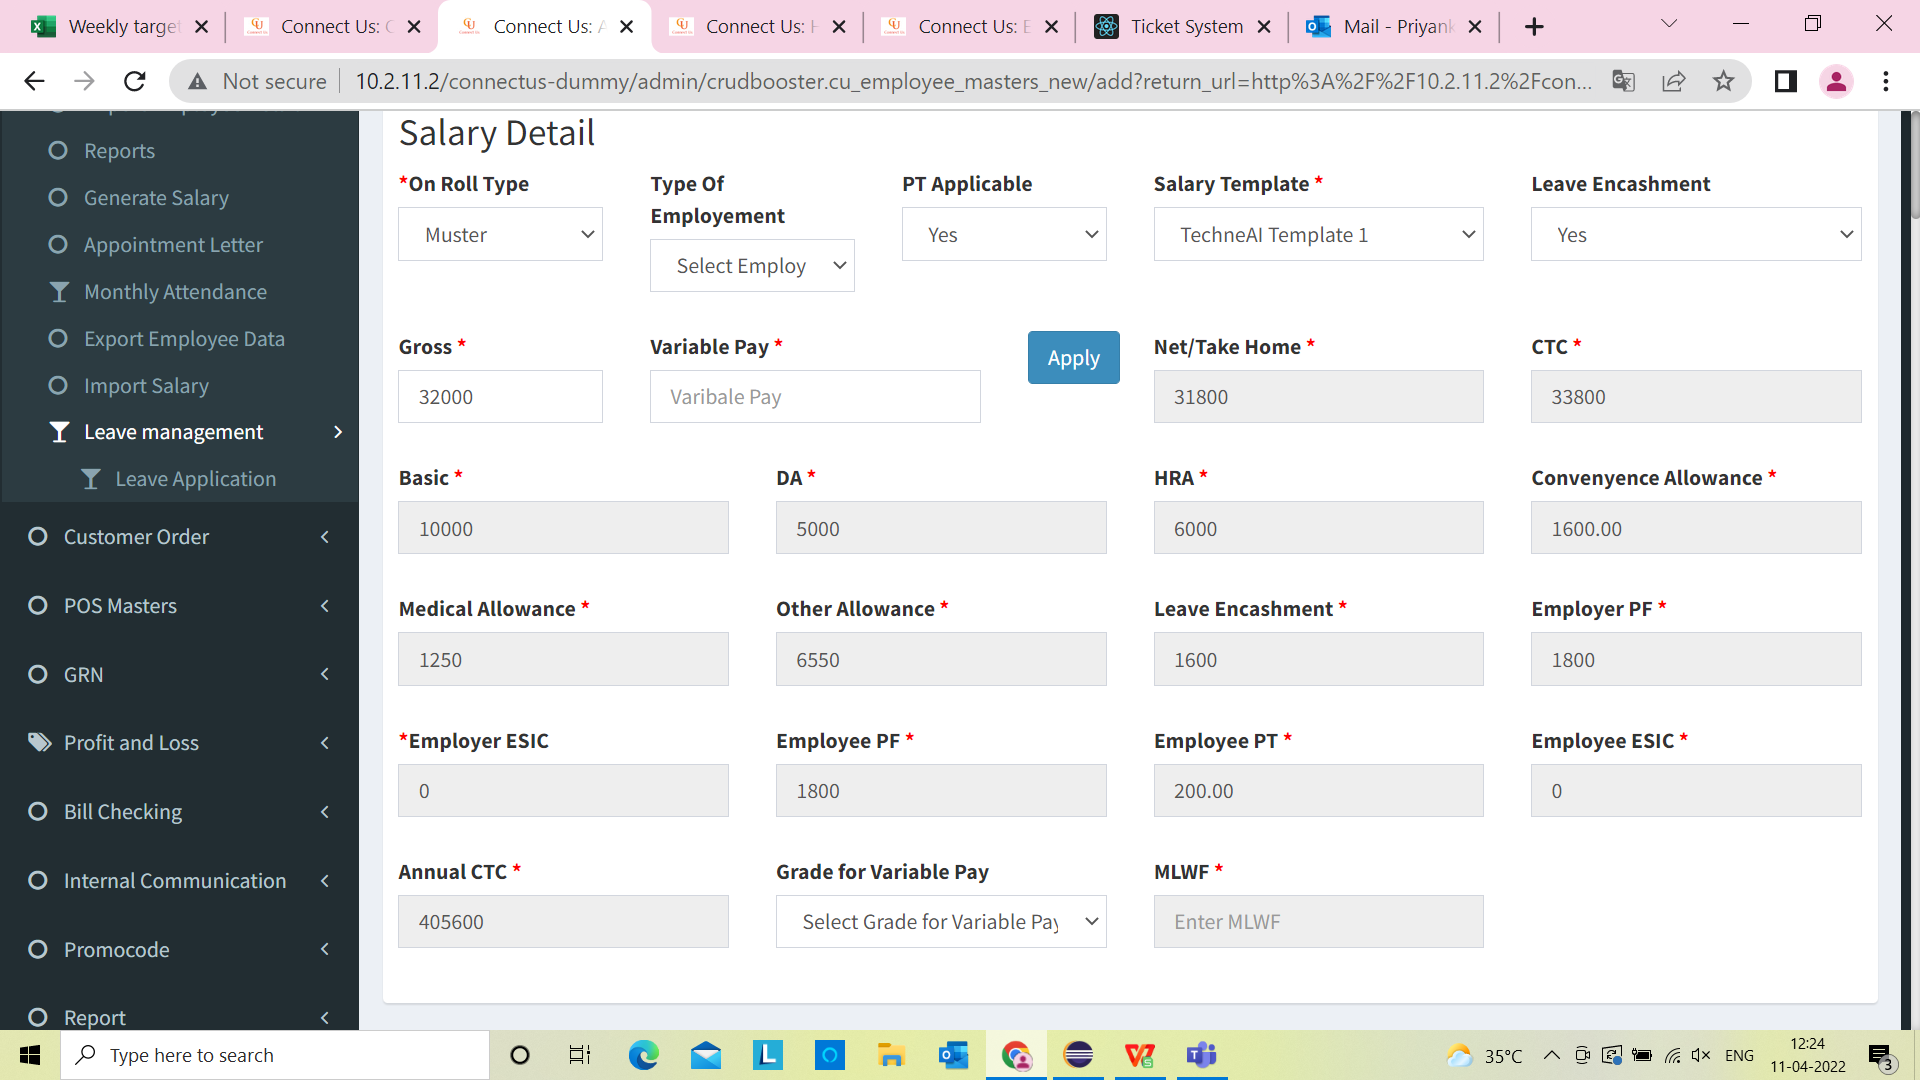1920x1080 pixels.
Task: Open the Leave Encashment Yes dropdown
Action: tap(1696, 234)
